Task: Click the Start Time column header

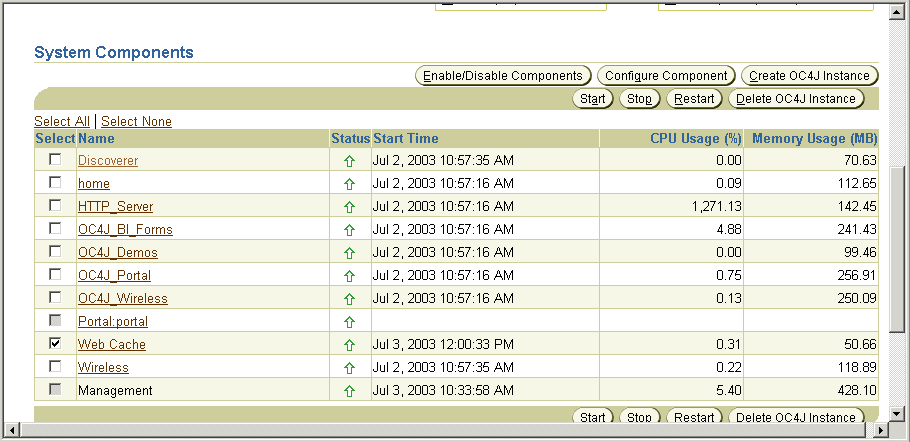Action: 406,139
